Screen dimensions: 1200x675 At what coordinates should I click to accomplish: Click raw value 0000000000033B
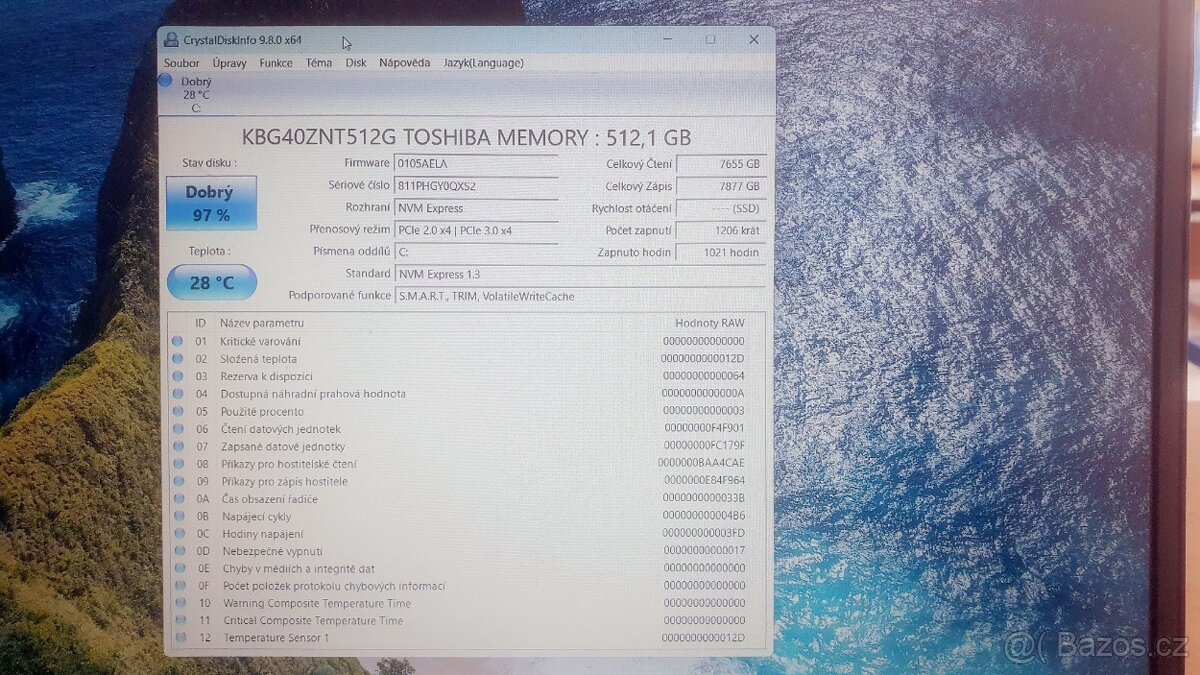pyautogui.click(x=704, y=499)
